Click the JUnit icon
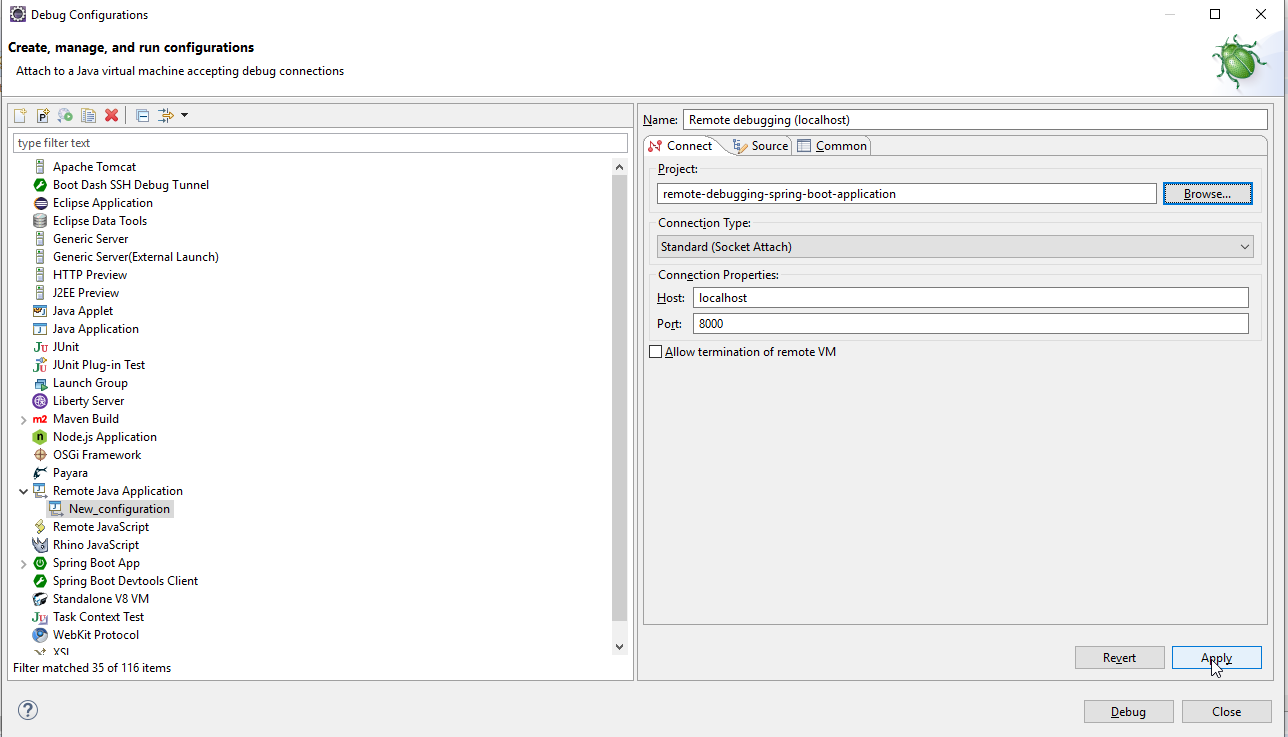The height and width of the screenshot is (737, 1288). point(40,347)
